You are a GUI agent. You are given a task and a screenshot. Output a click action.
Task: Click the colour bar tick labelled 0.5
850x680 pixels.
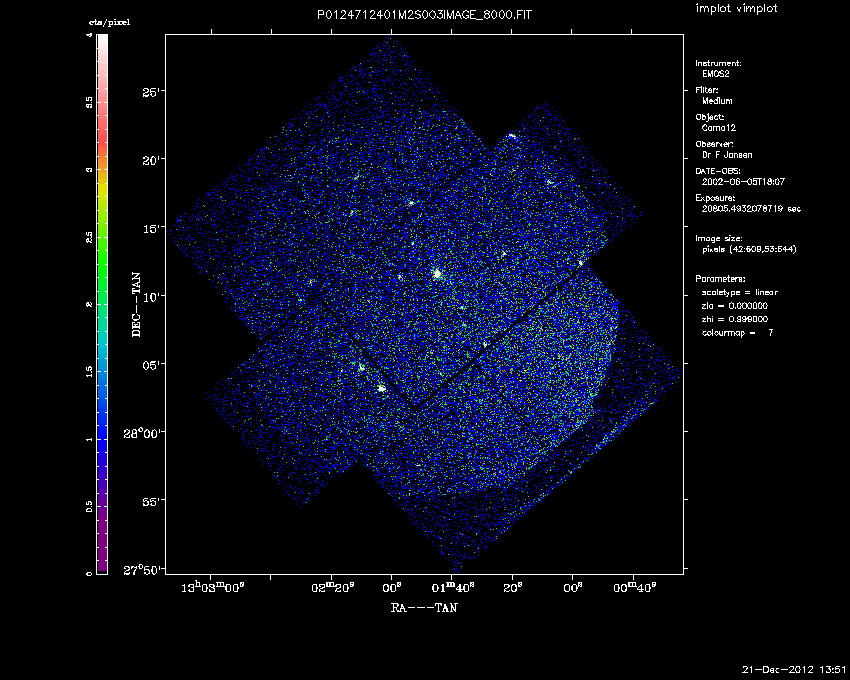(89, 506)
